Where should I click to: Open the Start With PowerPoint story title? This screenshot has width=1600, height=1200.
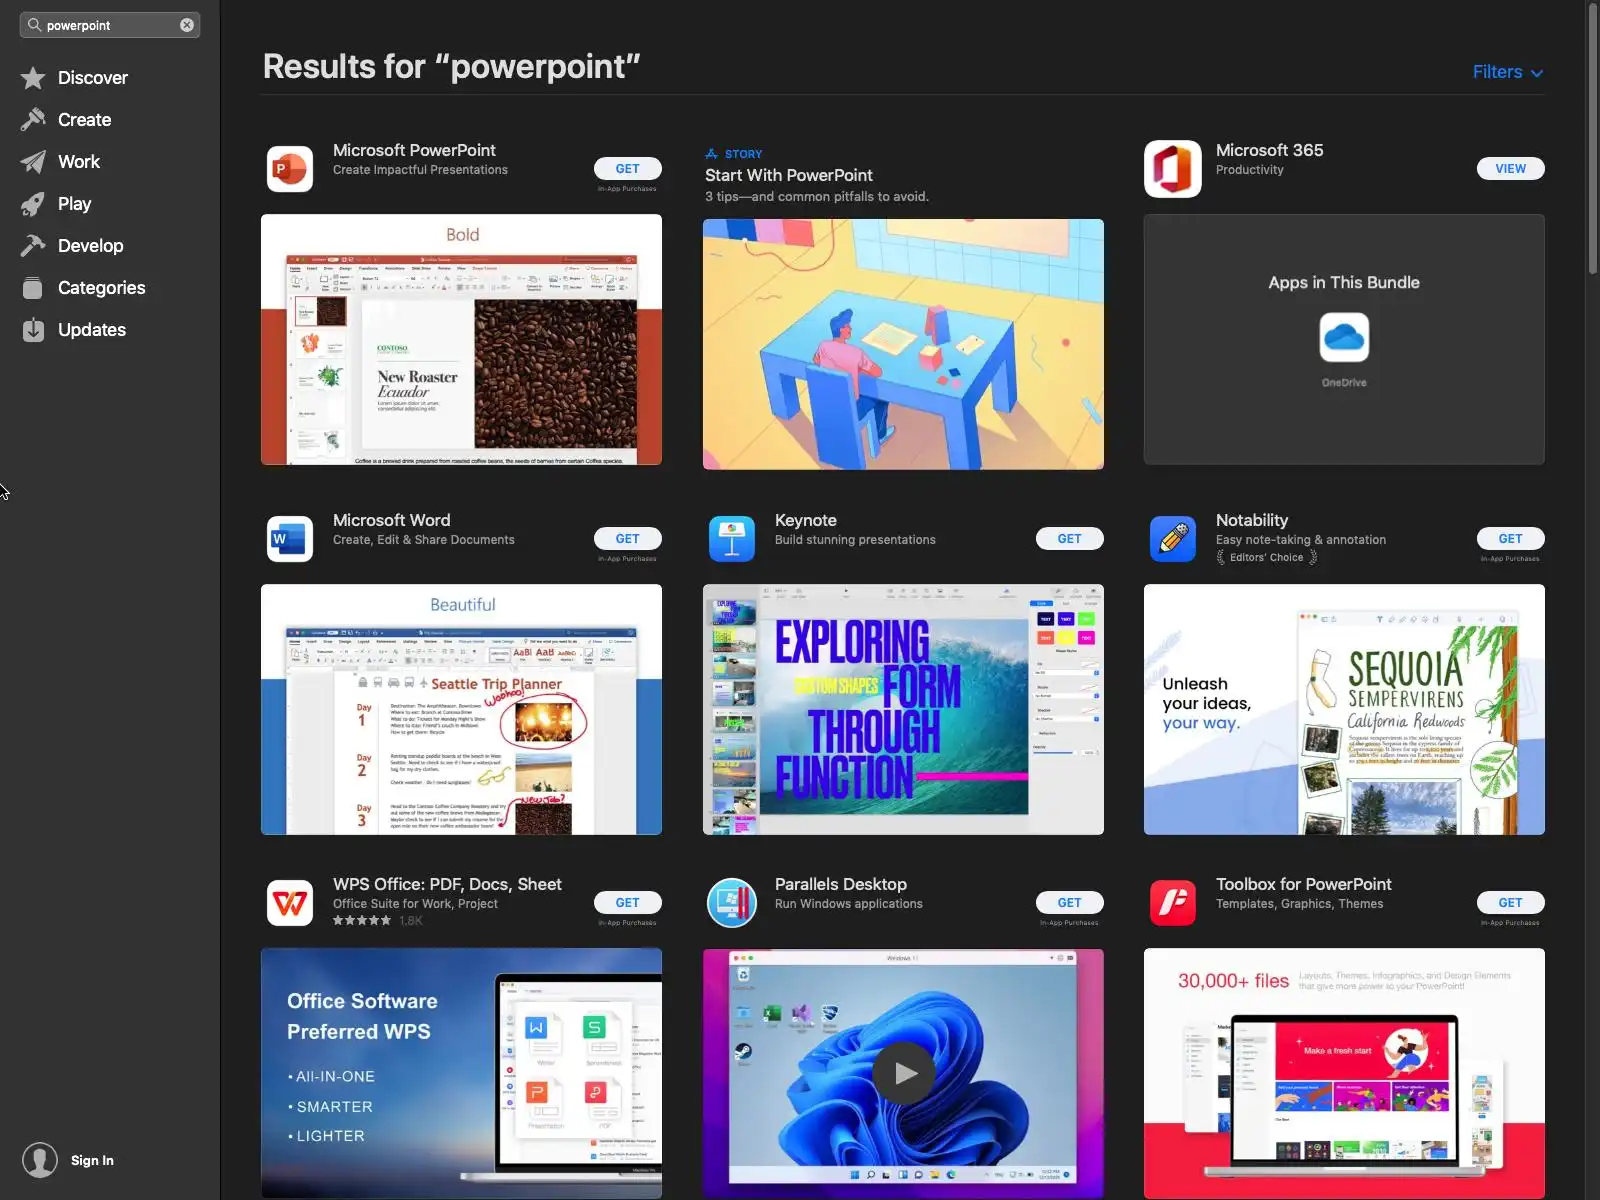(x=789, y=175)
